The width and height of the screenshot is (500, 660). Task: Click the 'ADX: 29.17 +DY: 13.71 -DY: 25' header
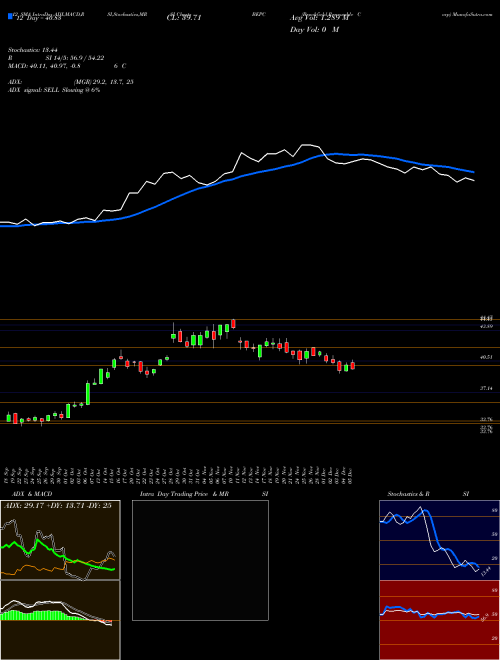click(x=58, y=505)
